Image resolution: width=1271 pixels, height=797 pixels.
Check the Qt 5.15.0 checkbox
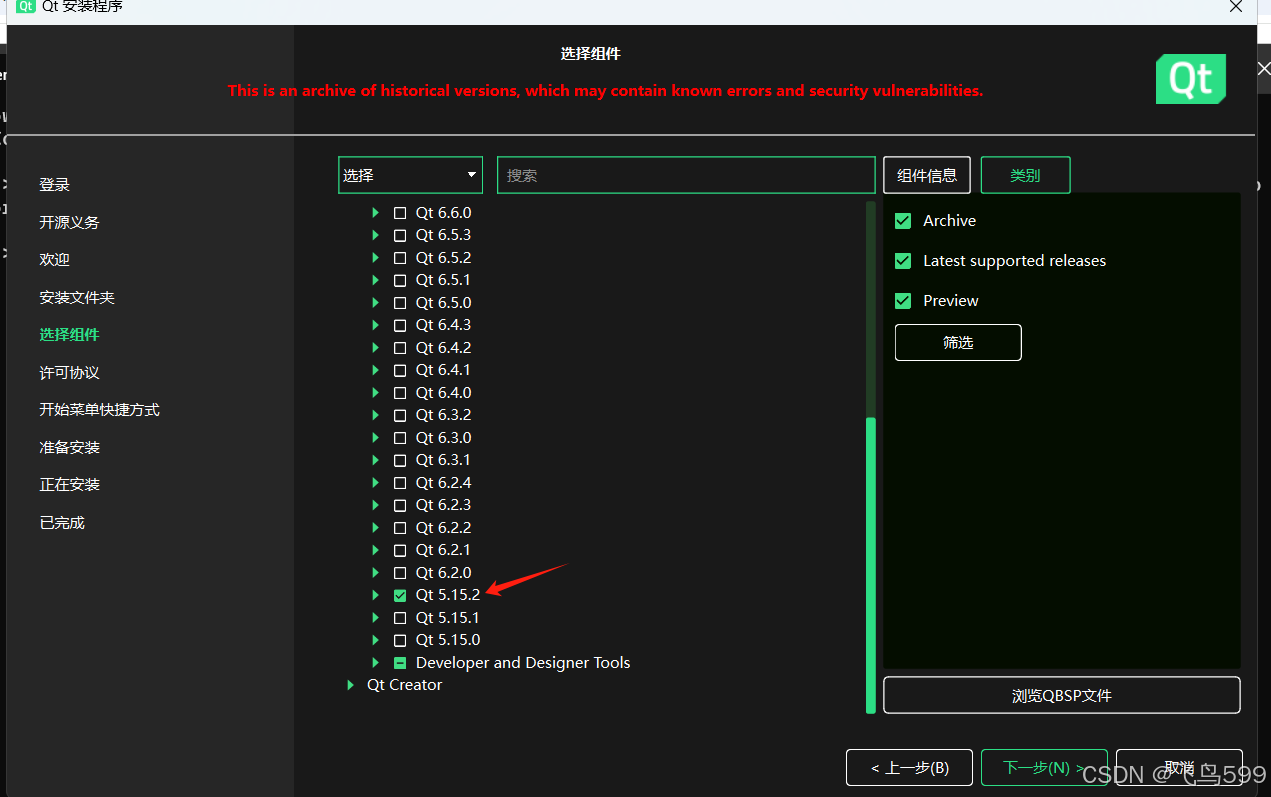coord(400,640)
